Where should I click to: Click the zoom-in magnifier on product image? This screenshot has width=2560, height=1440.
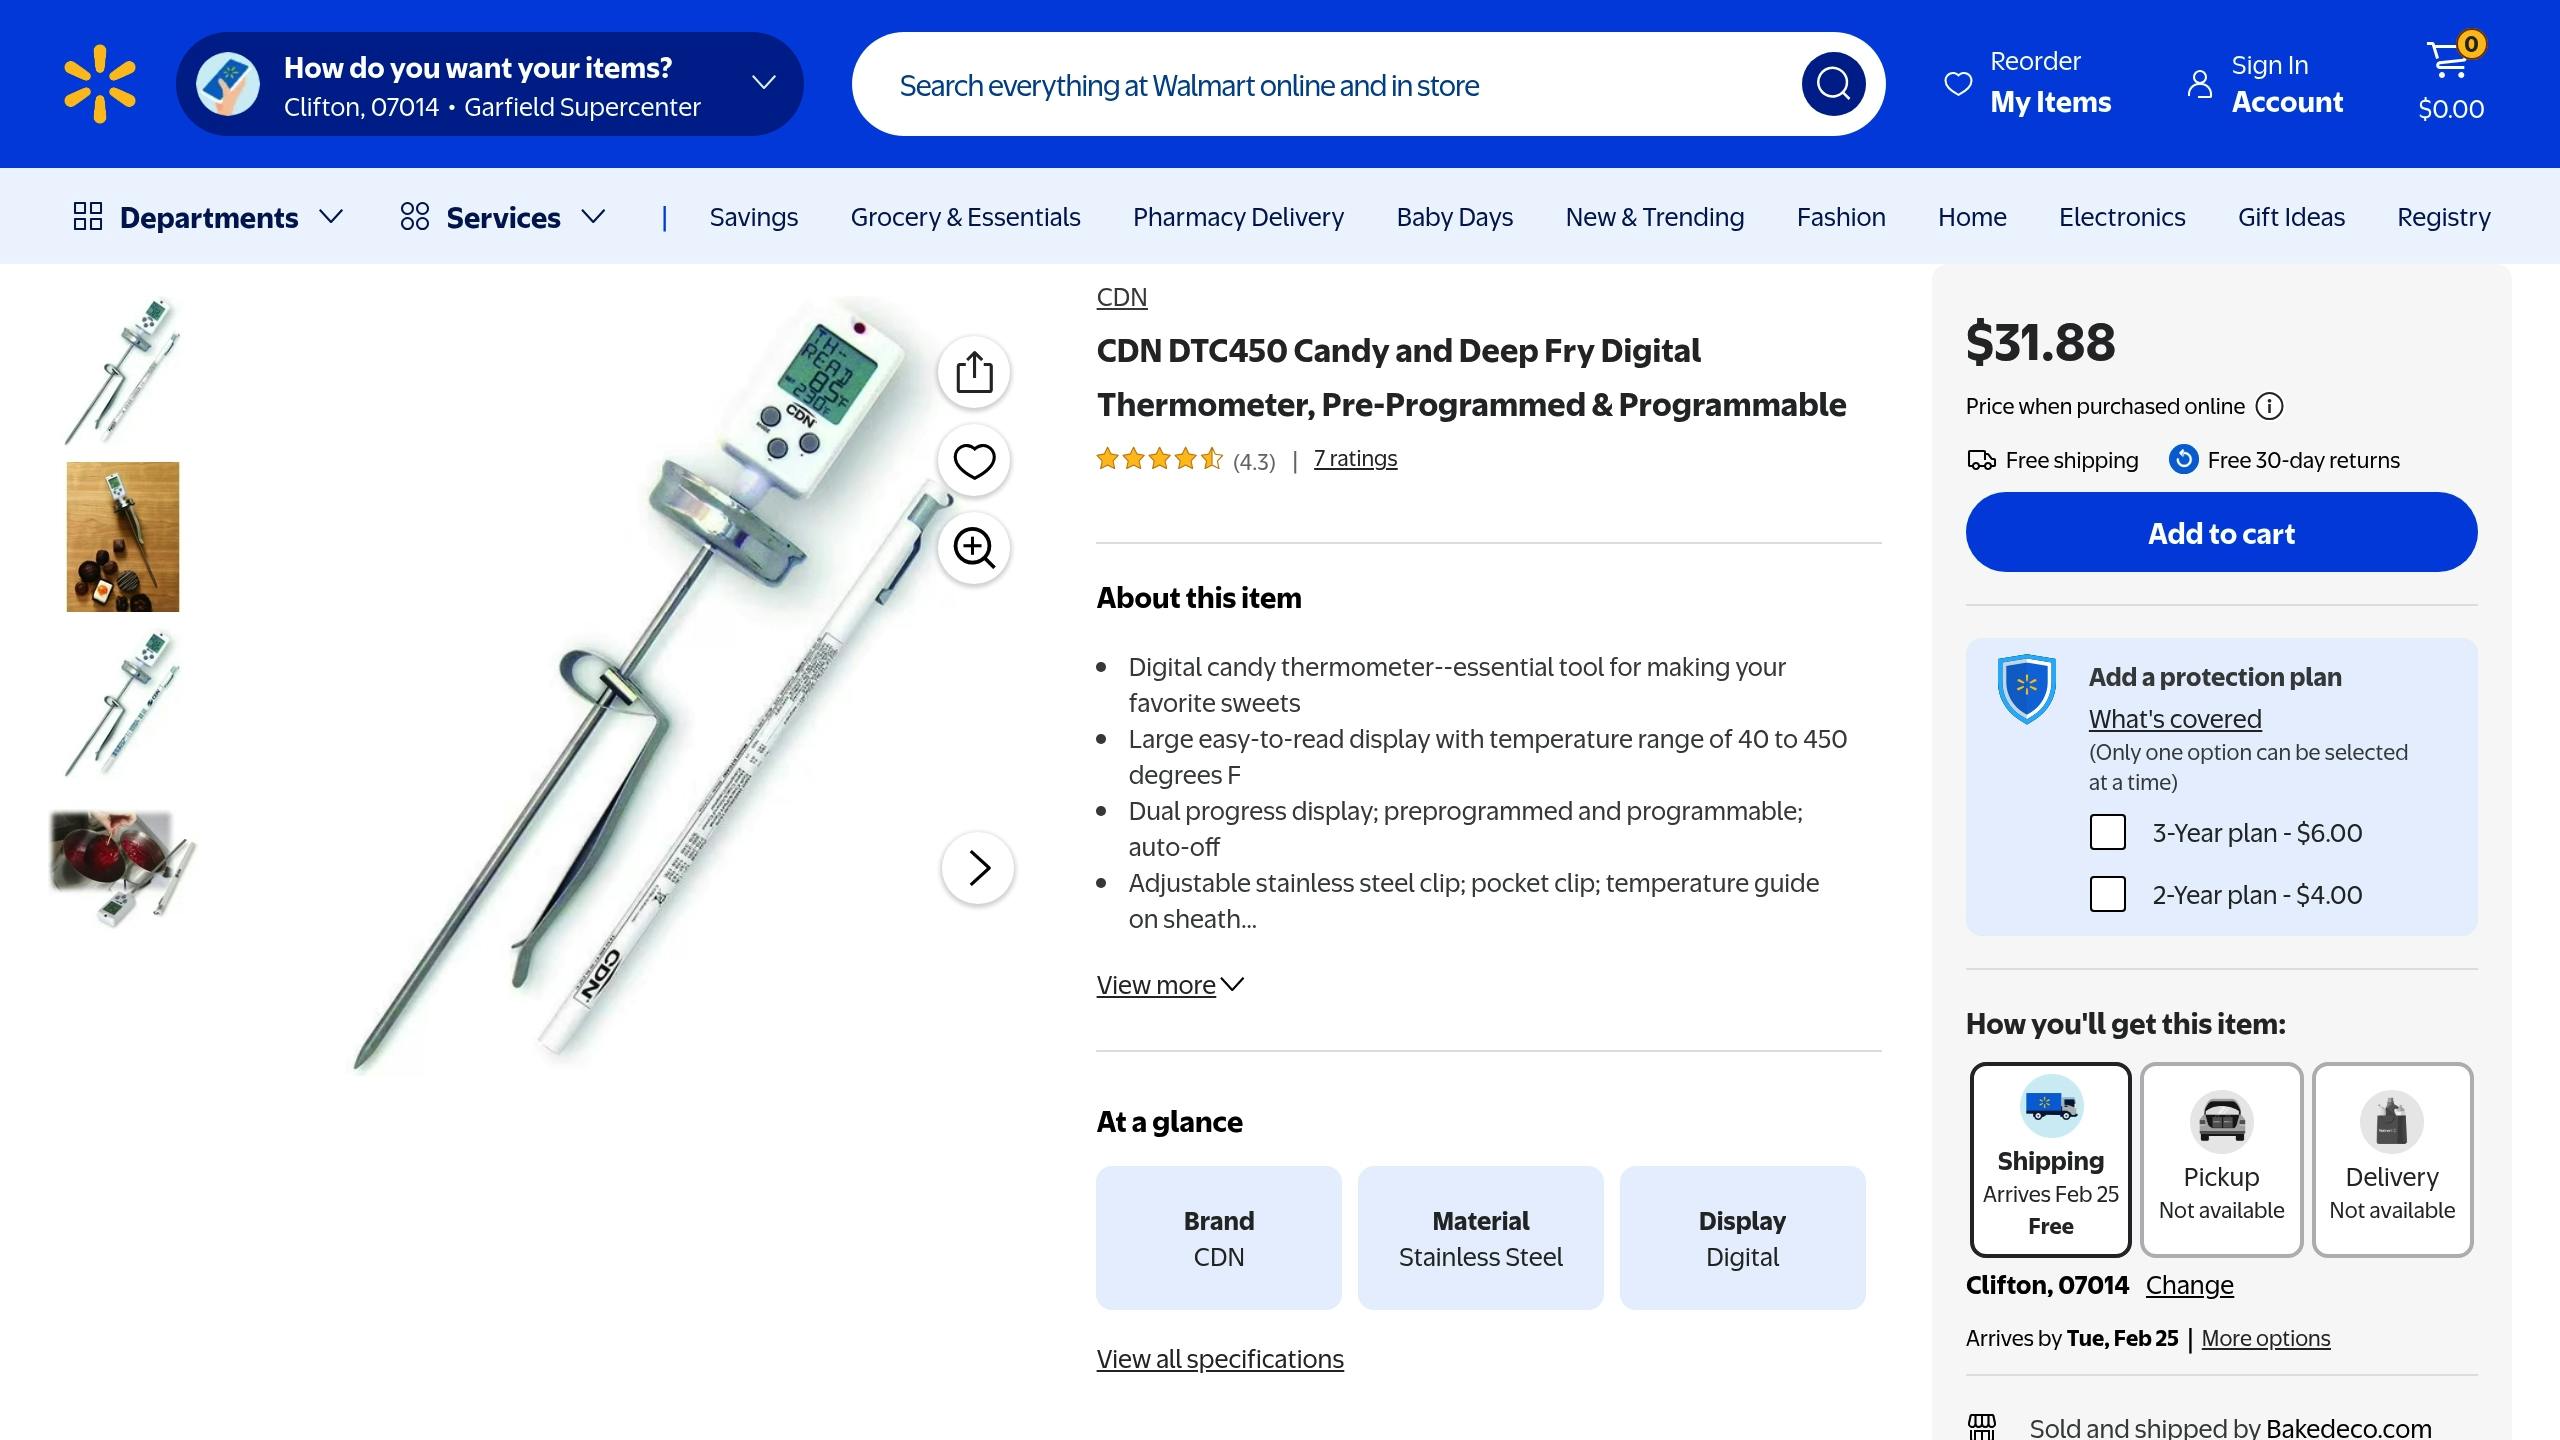click(x=974, y=548)
